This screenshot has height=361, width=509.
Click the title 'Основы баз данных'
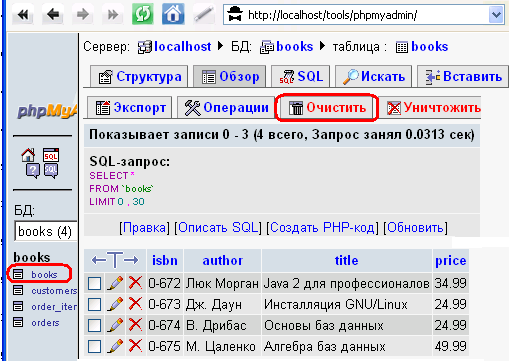click(x=324, y=325)
